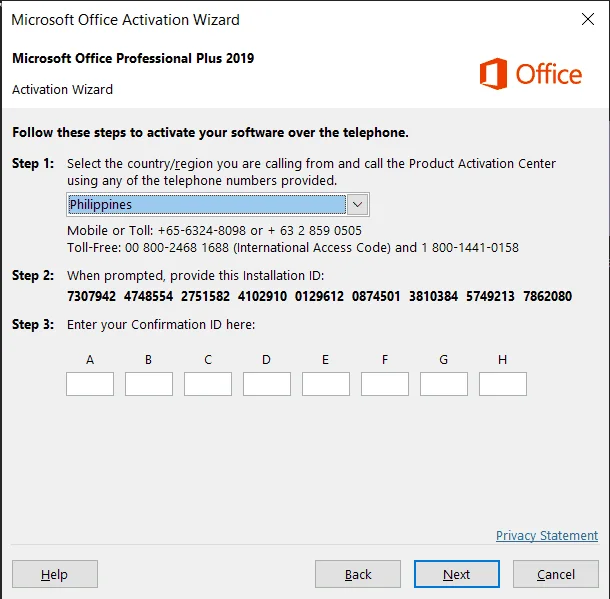The height and width of the screenshot is (599, 610).
Task: Click the Help button
Action: 55,574
